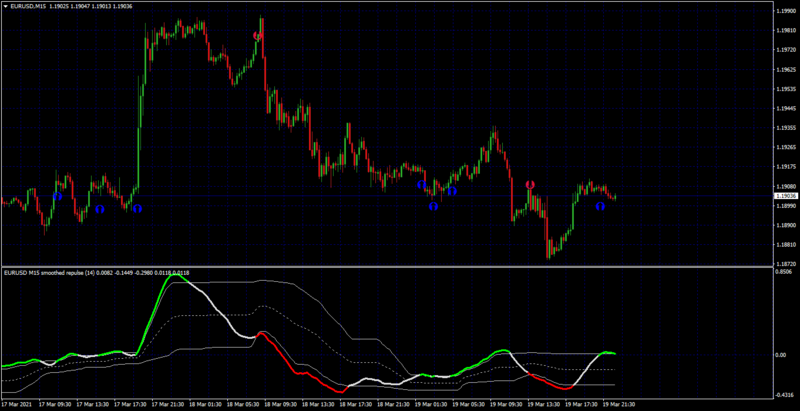Click the 1.19625 price axis label
Image resolution: width=800 pixels, height=411 pixels.
[785, 69]
